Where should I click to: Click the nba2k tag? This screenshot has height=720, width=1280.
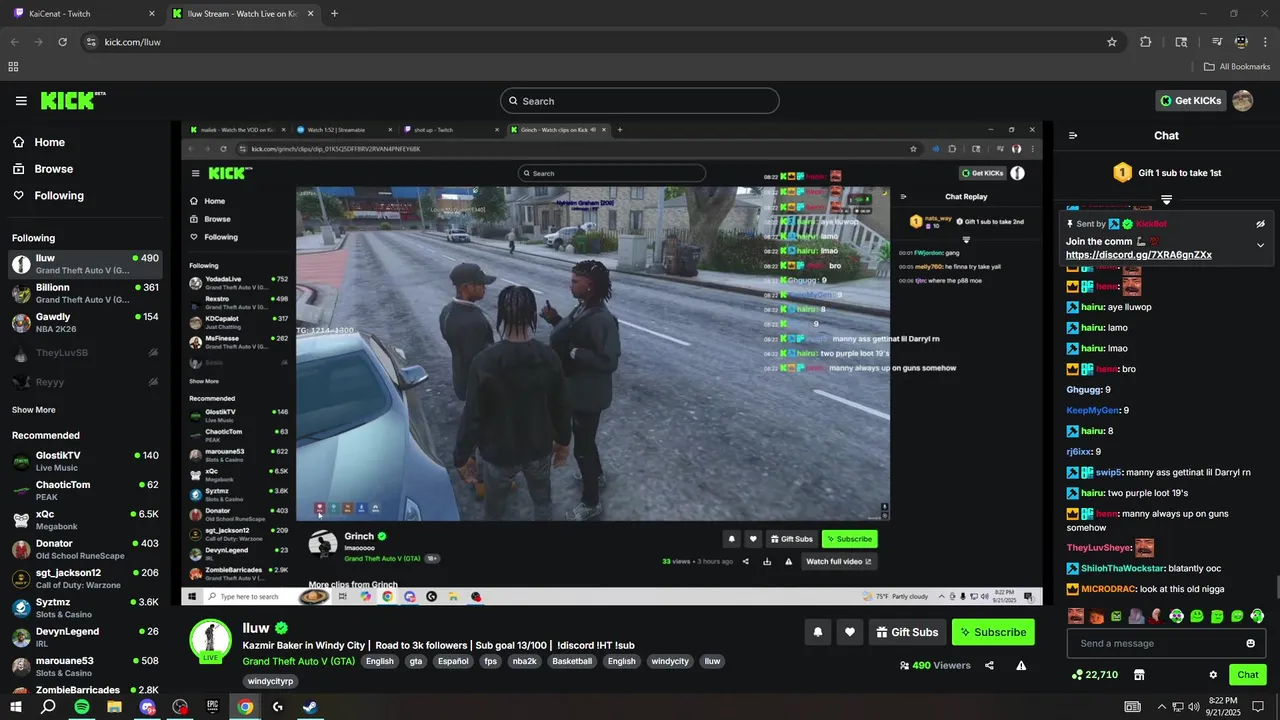524,661
